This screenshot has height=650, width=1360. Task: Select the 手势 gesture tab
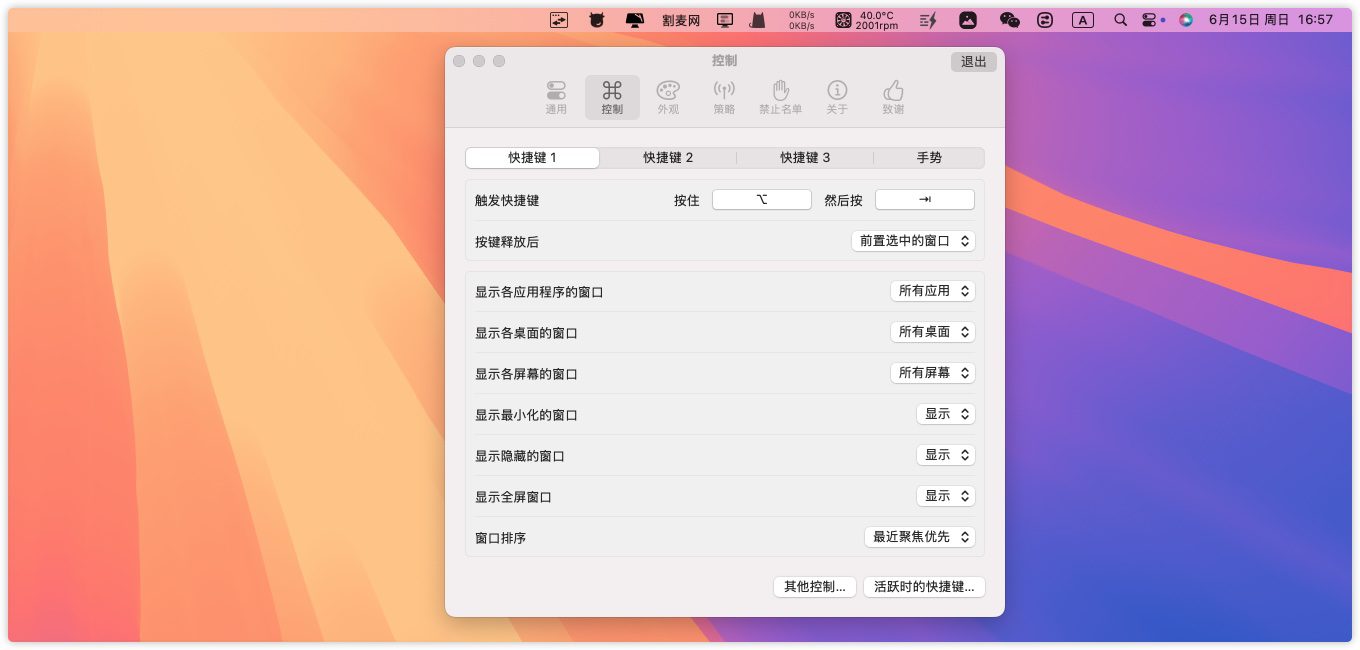pos(929,158)
